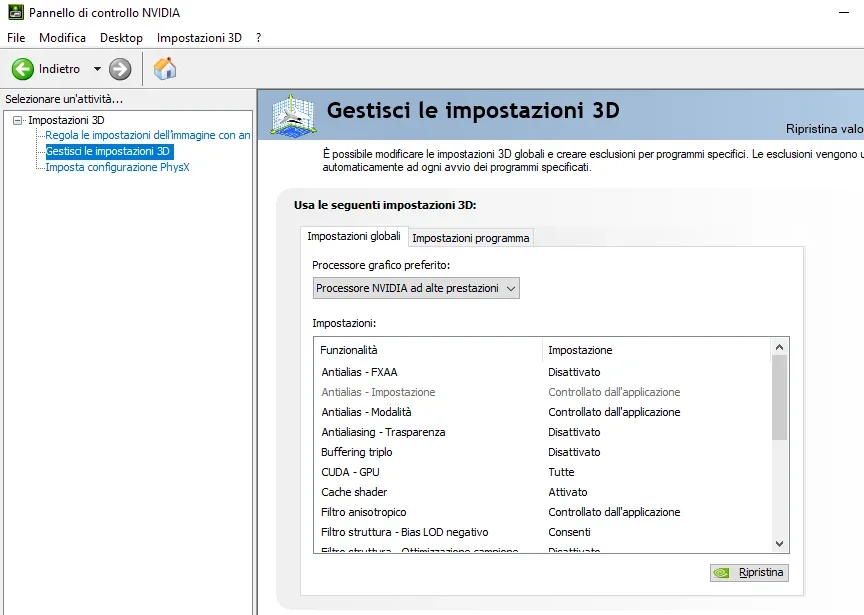Open the Impostazioni 3D menu
Image resolution: width=864 pixels, height=615 pixels.
pos(199,37)
